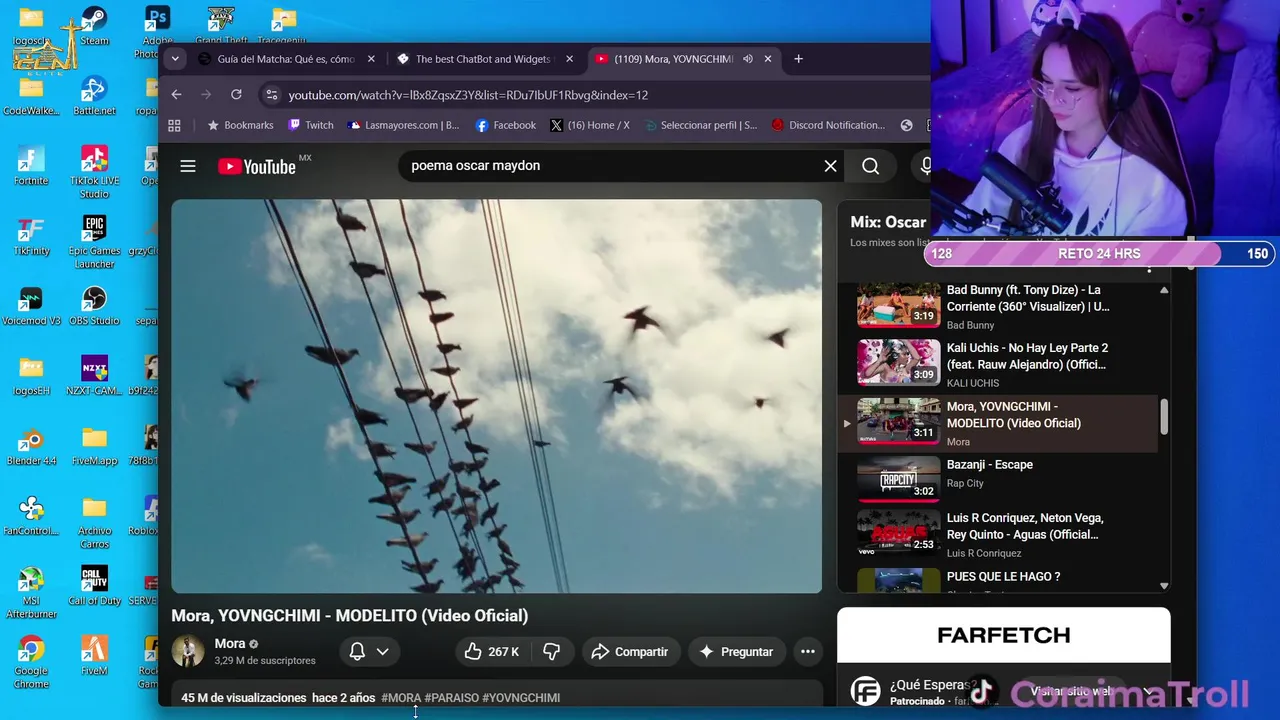Open the (16) Home / X bookmark

[590, 125]
